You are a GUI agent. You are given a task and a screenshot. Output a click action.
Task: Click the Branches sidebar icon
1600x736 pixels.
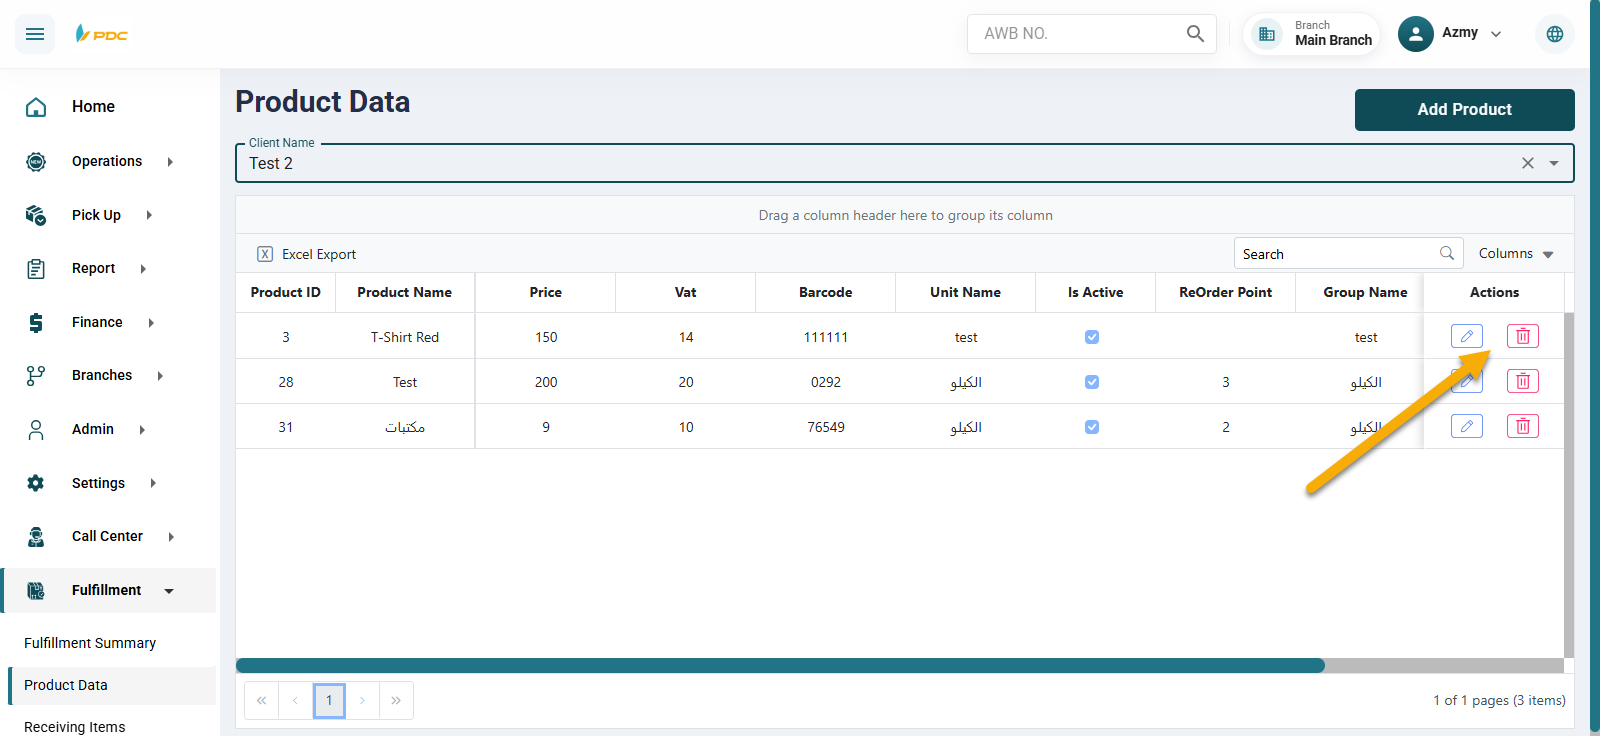coord(36,376)
